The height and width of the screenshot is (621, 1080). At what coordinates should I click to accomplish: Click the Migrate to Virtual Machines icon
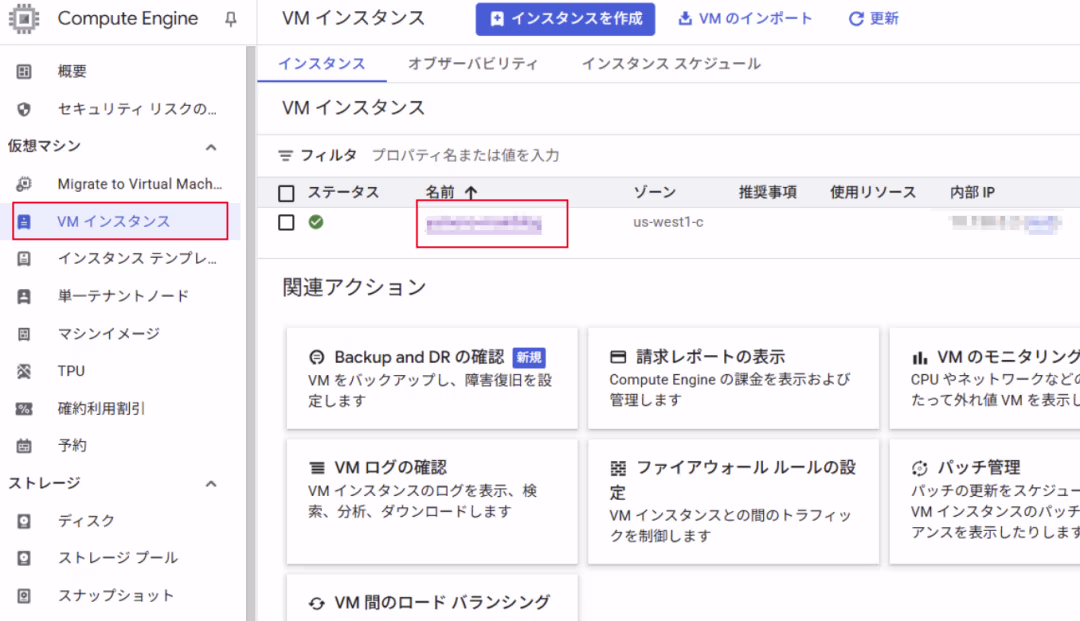tap(24, 184)
